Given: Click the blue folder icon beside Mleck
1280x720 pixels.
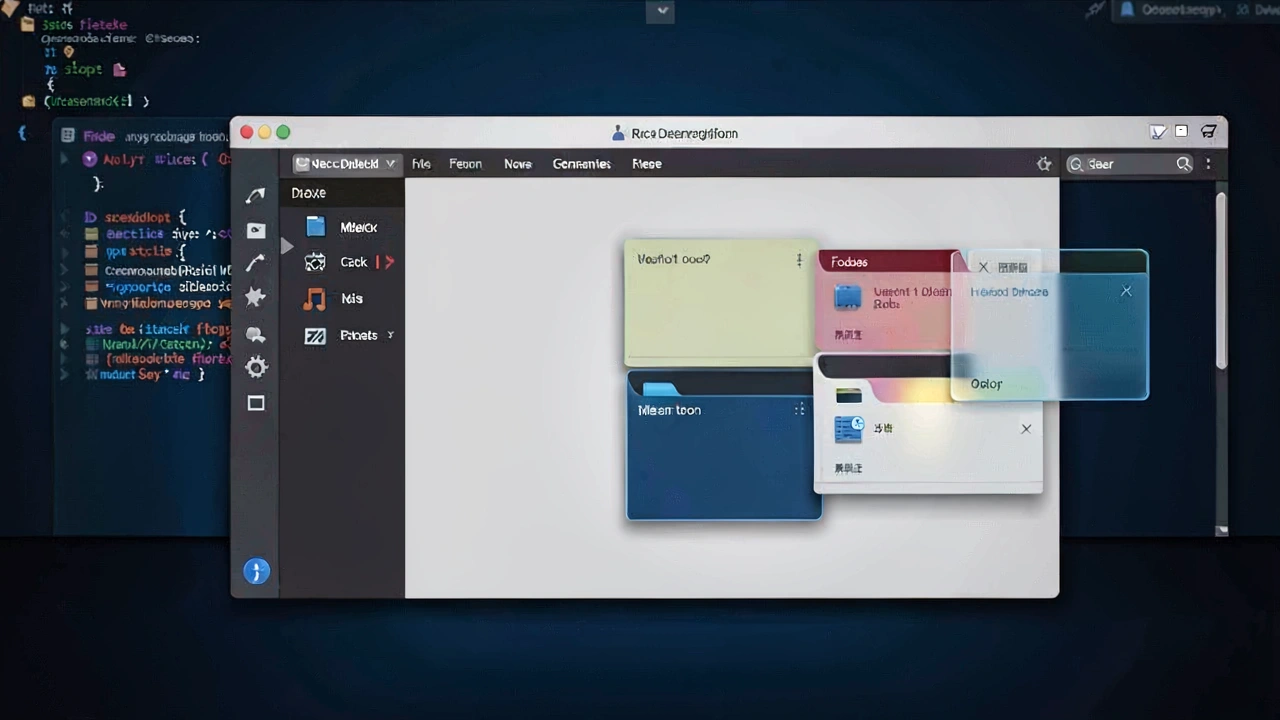Looking at the screenshot, I should pos(315,226).
